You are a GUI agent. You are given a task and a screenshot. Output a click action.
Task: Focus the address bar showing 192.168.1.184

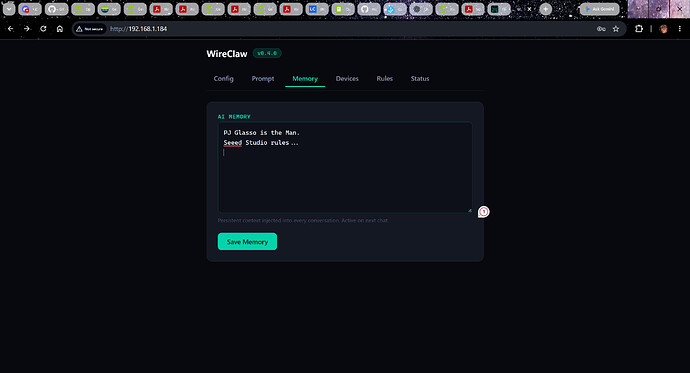(x=348, y=29)
